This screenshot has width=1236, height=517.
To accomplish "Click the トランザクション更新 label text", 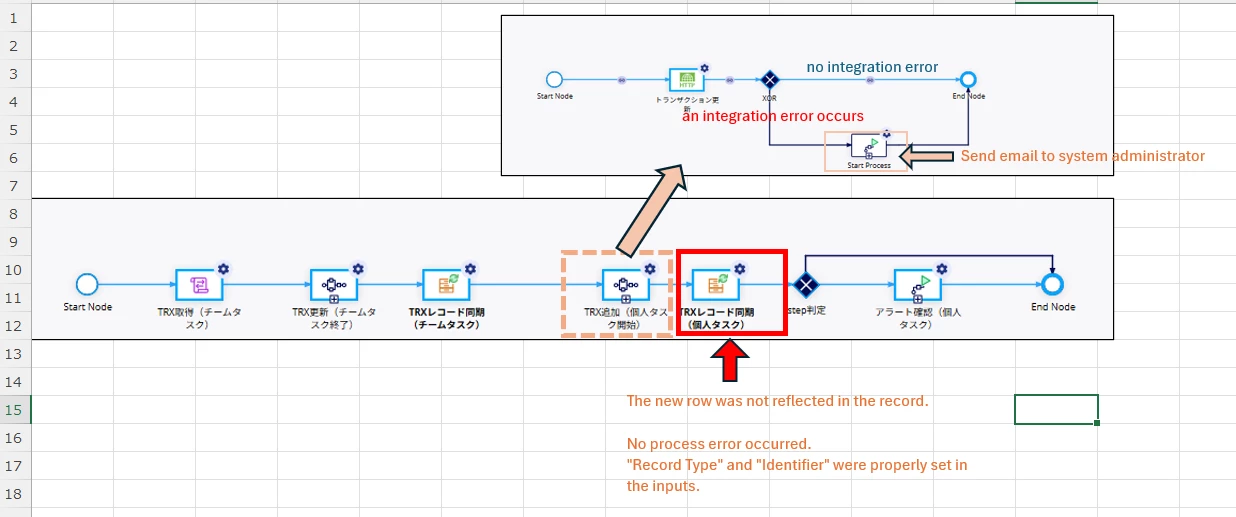I will coord(686,104).
